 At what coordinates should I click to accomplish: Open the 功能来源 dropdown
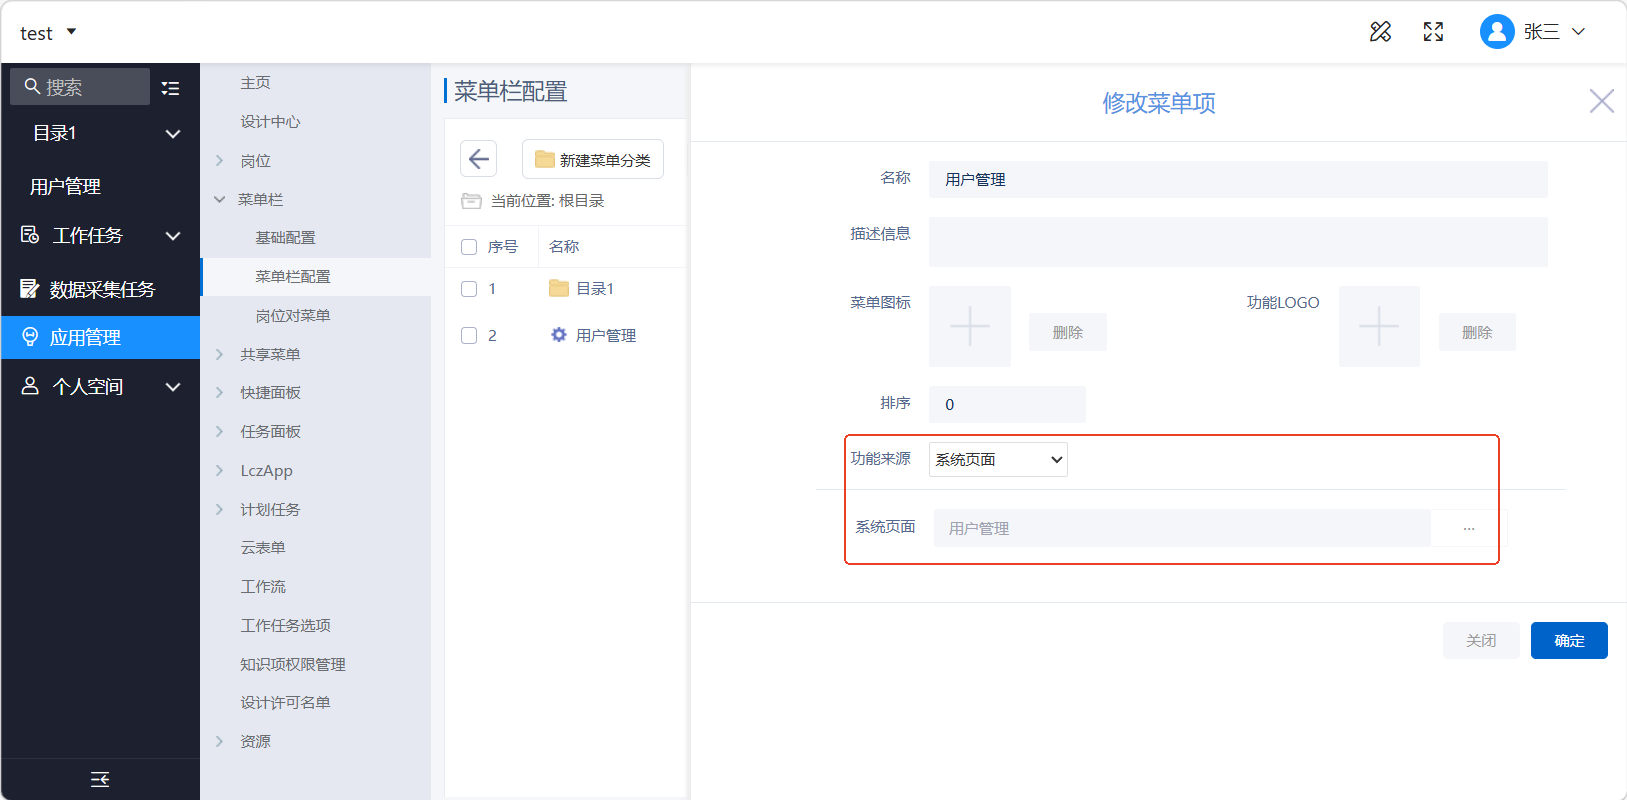pos(998,460)
